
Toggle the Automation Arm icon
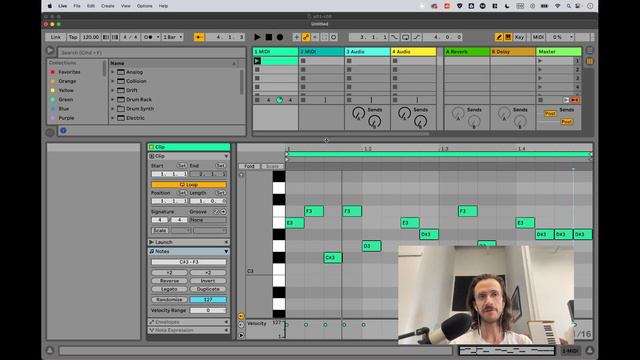coord(306,37)
